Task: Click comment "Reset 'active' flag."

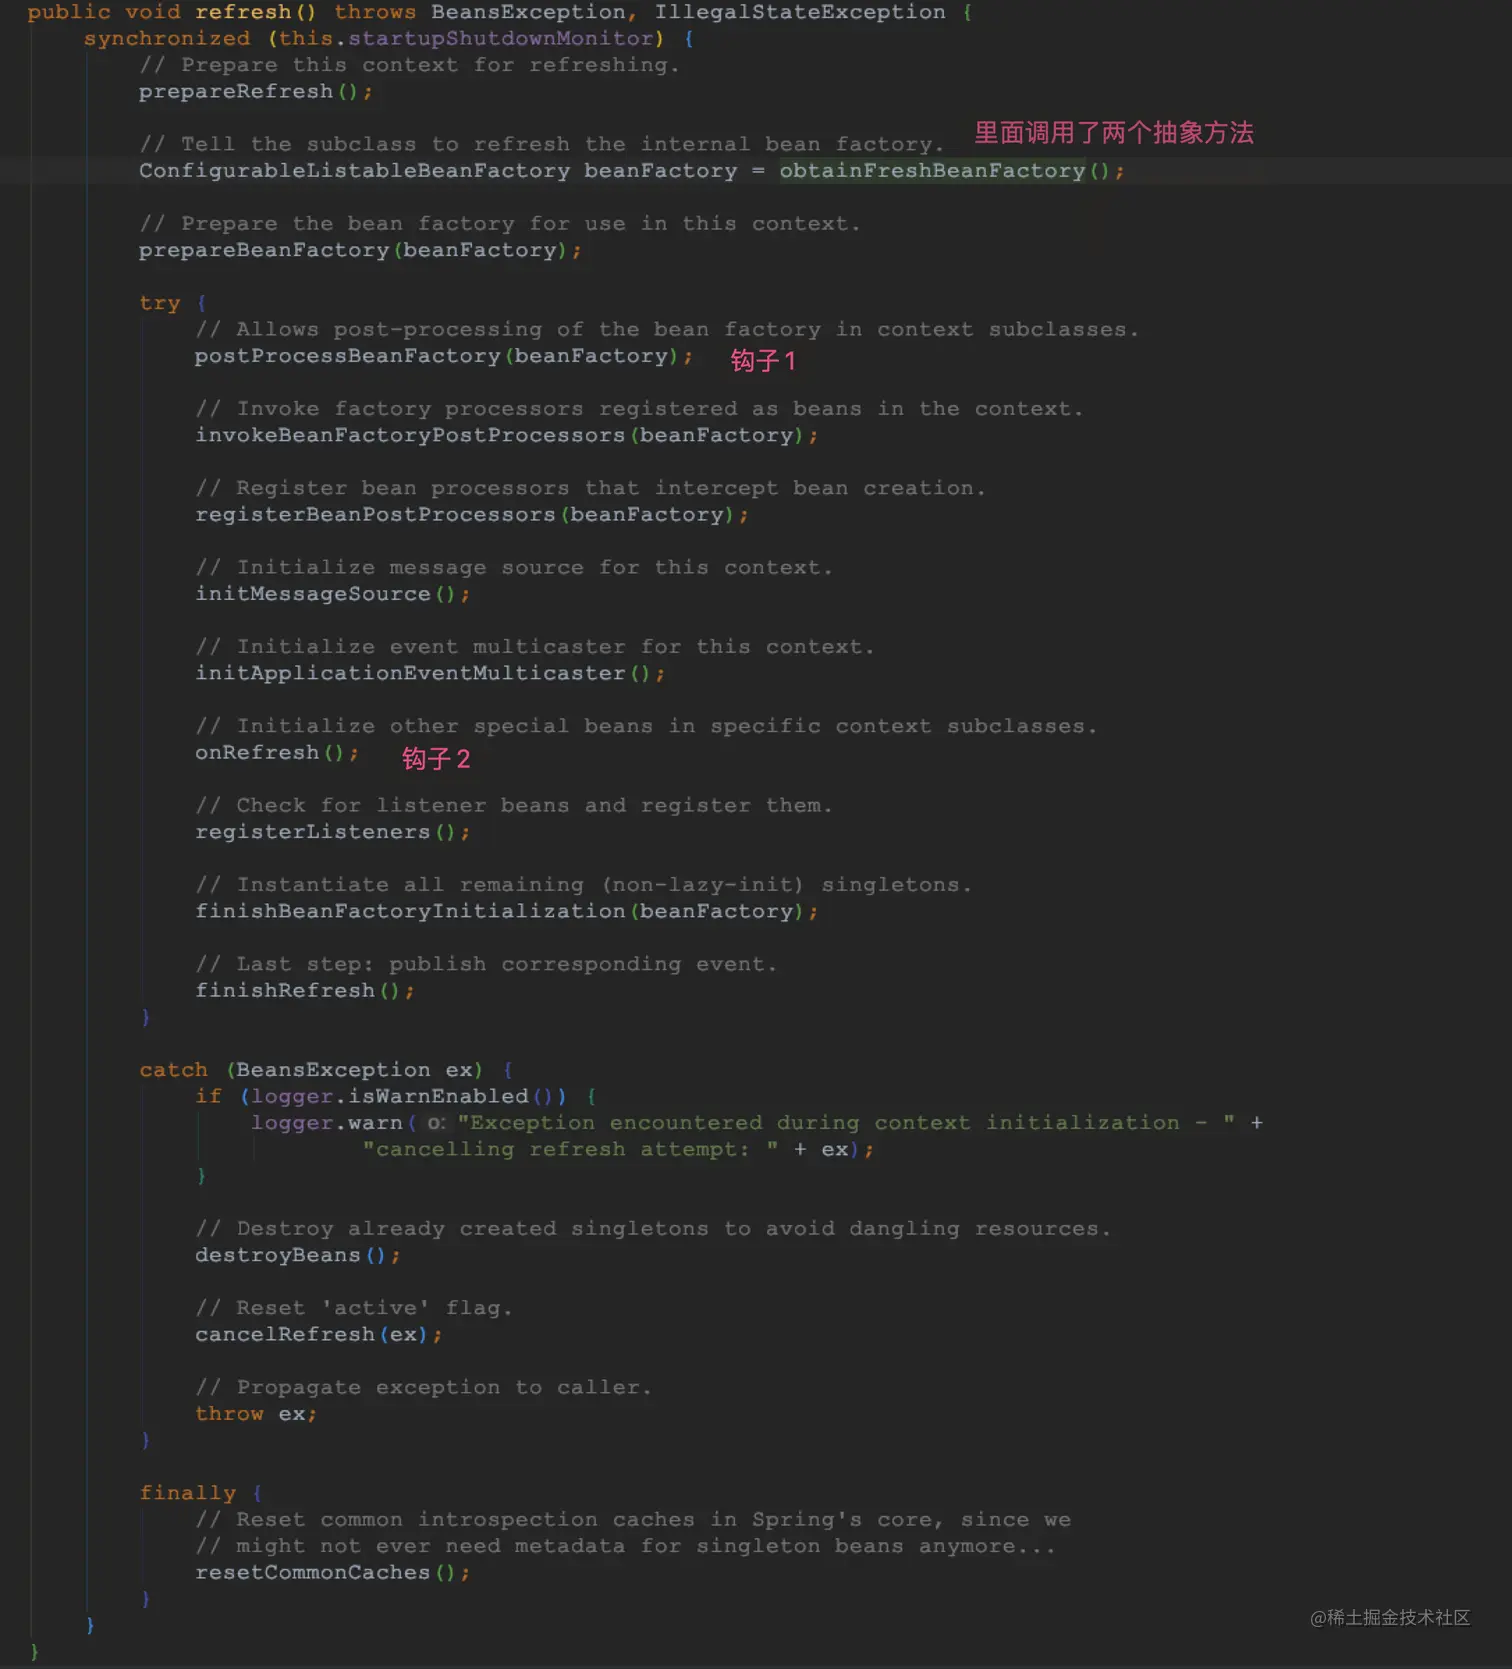Action: (354, 1308)
